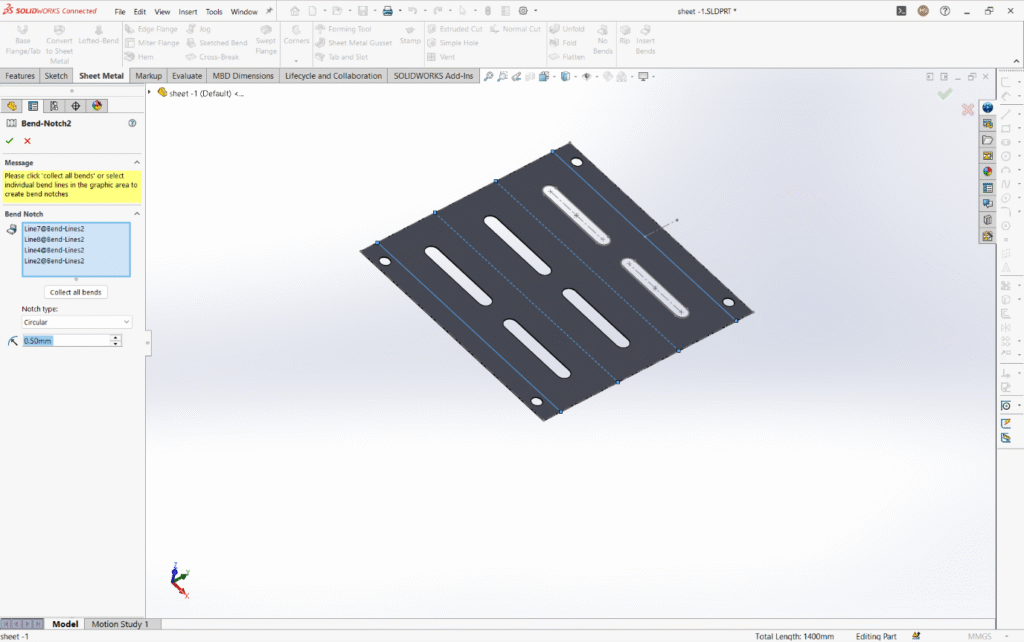The width and height of the screenshot is (1024, 642).
Task: Switch to the Evaluate tab
Action: click(186, 76)
